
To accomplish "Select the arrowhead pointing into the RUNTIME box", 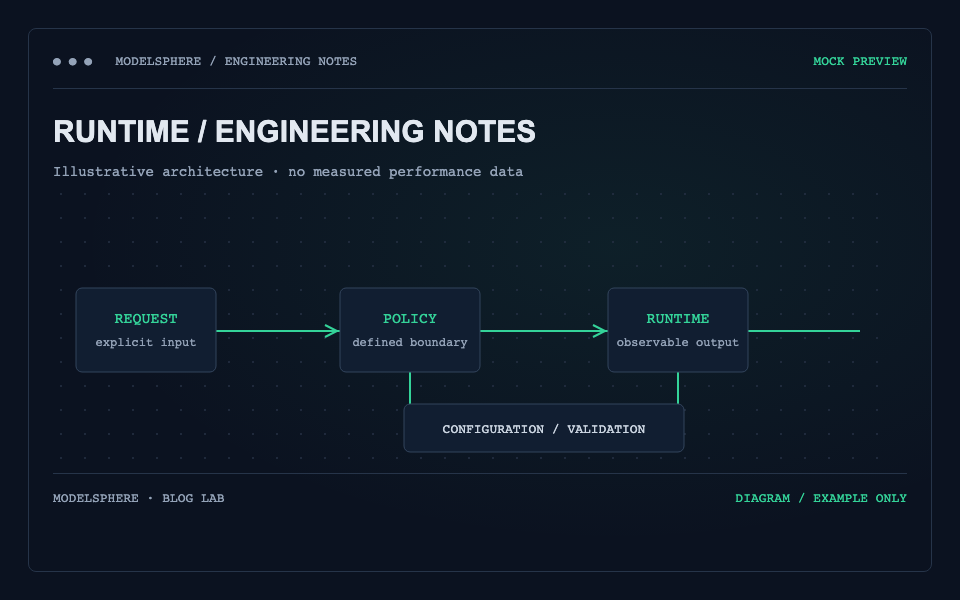I will 600,331.
